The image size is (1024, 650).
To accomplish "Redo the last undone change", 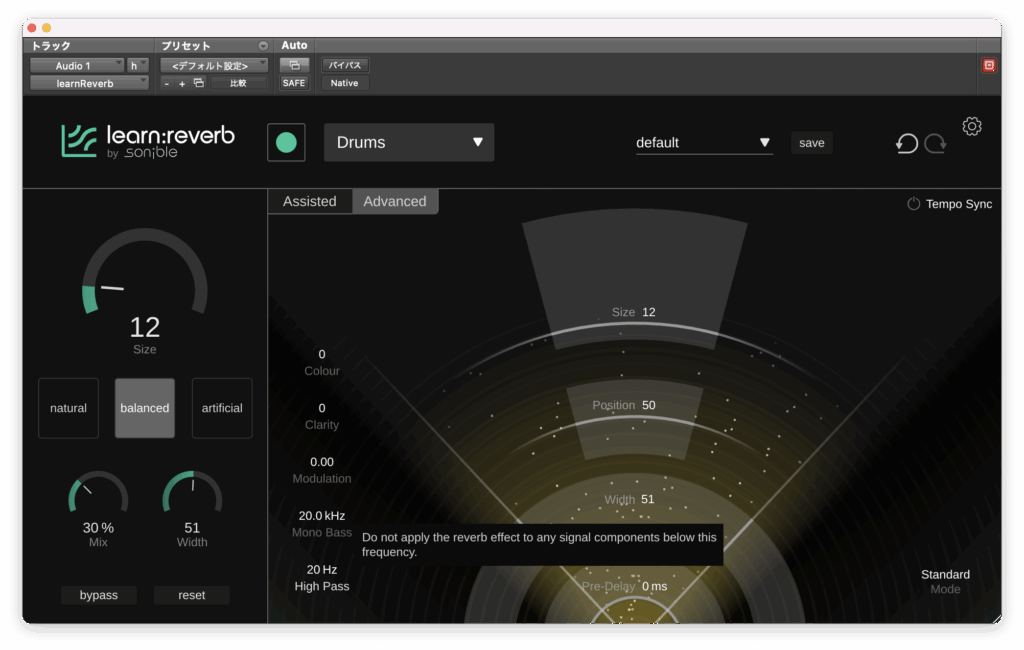I will [935, 143].
